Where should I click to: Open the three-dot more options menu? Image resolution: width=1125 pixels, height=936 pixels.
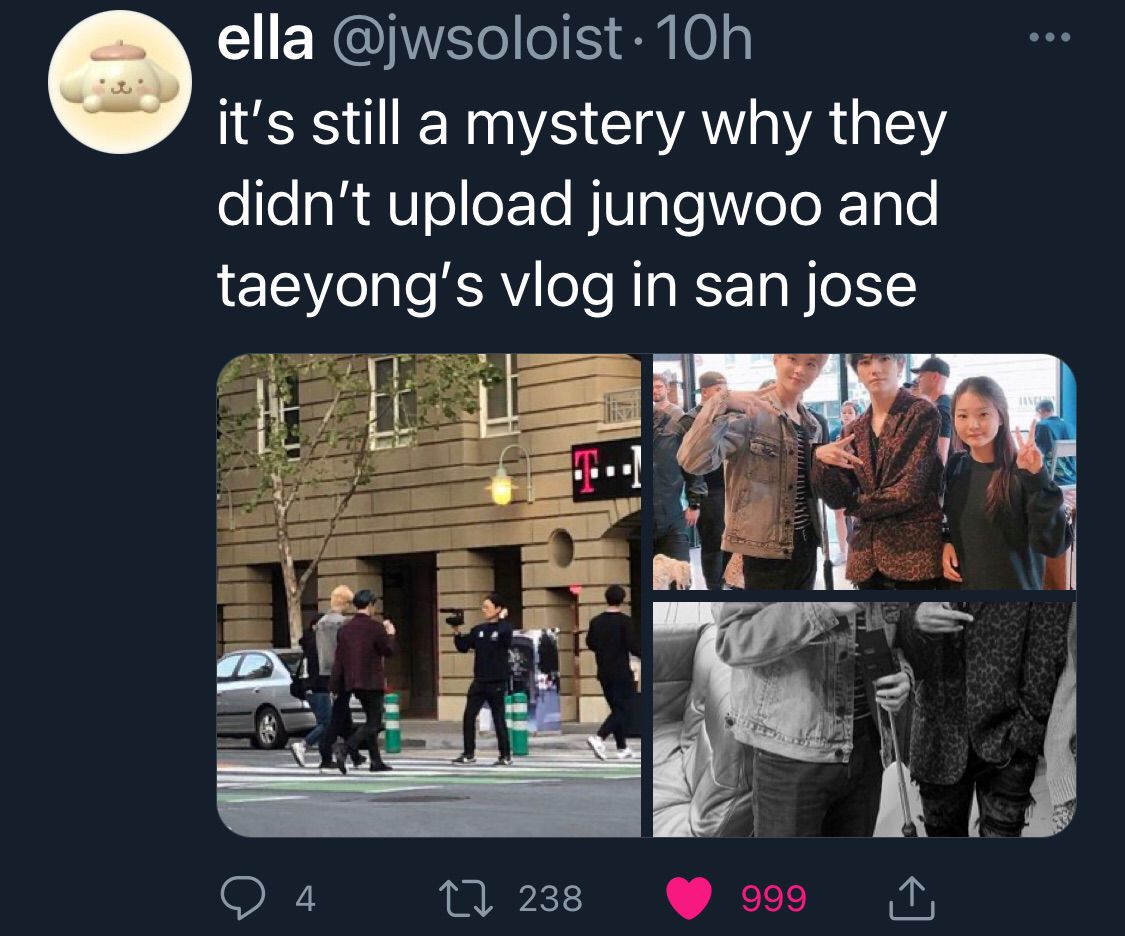pyautogui.click(x=1050, y=37)
